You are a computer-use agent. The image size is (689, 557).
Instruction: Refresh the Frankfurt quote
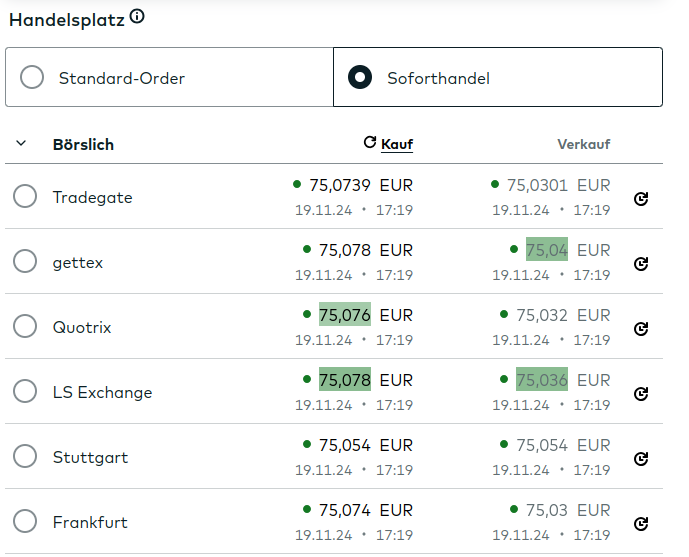point(641,523)
